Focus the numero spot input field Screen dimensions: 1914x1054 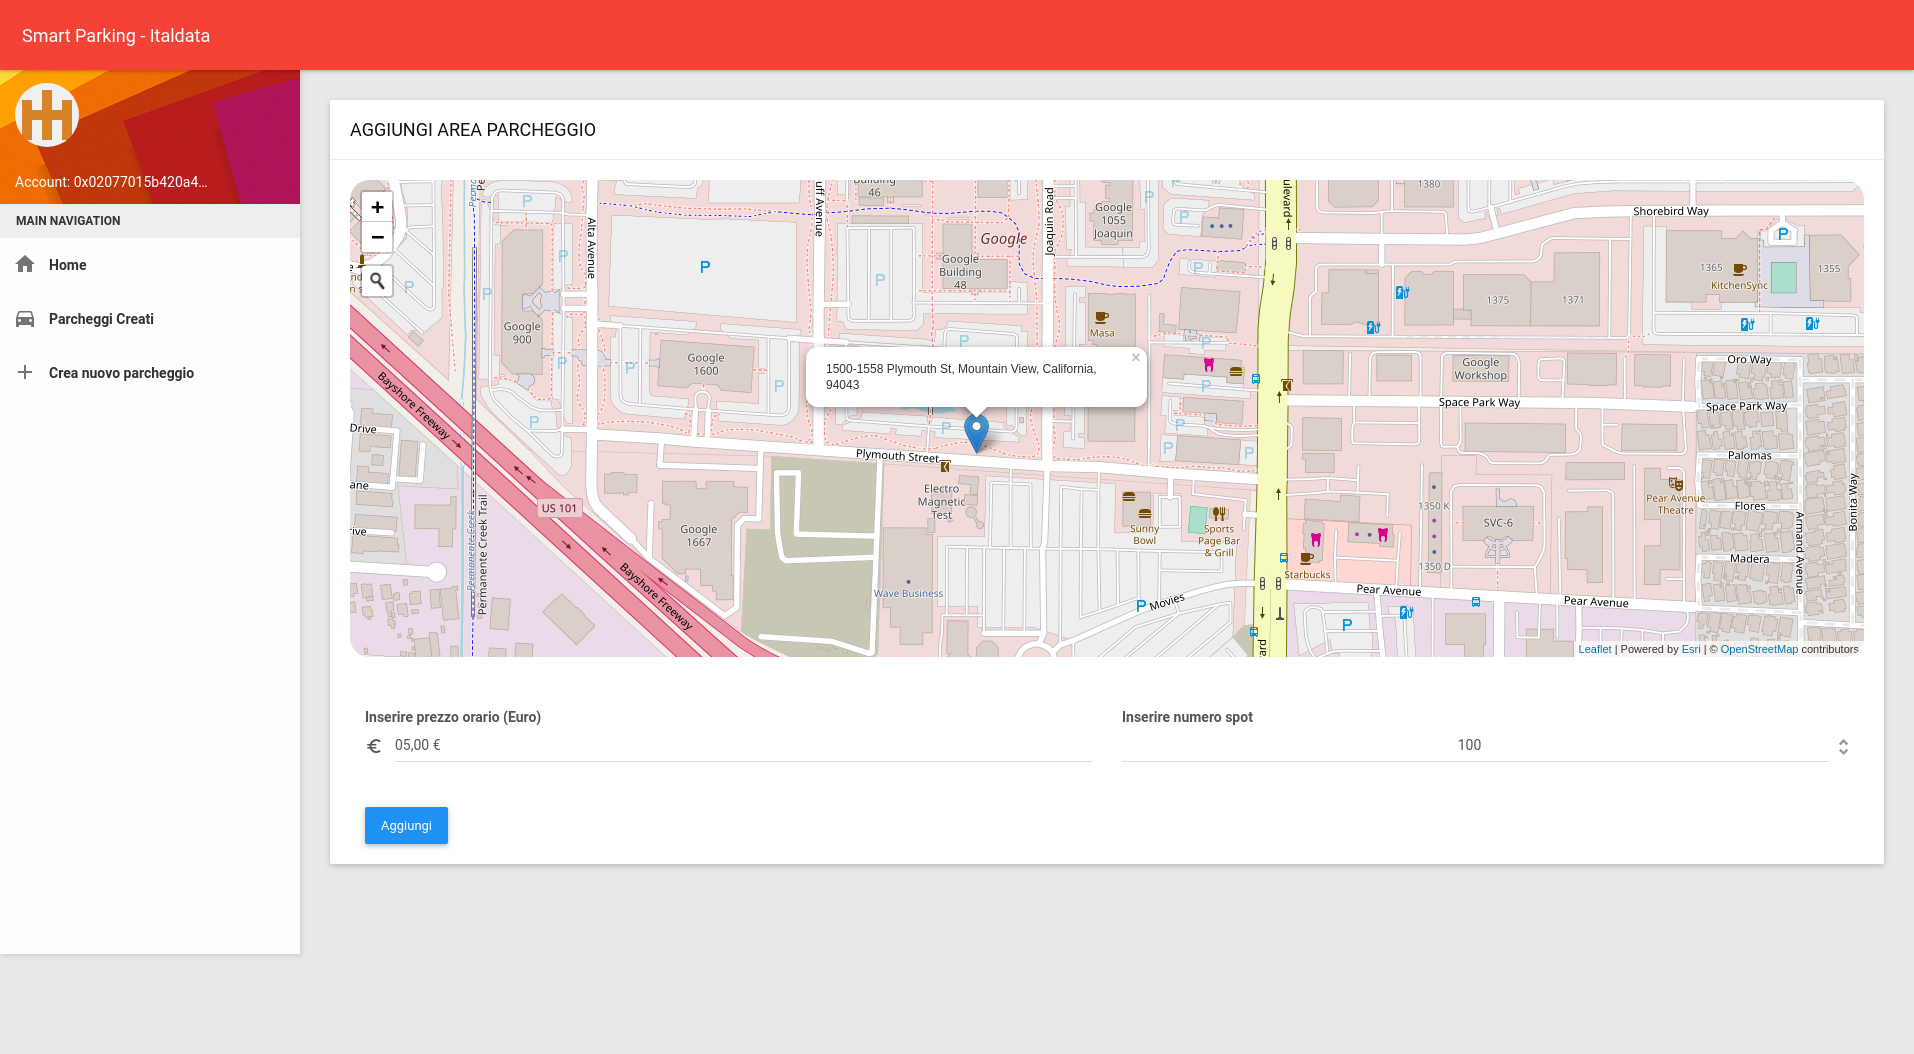point(1475,745)
